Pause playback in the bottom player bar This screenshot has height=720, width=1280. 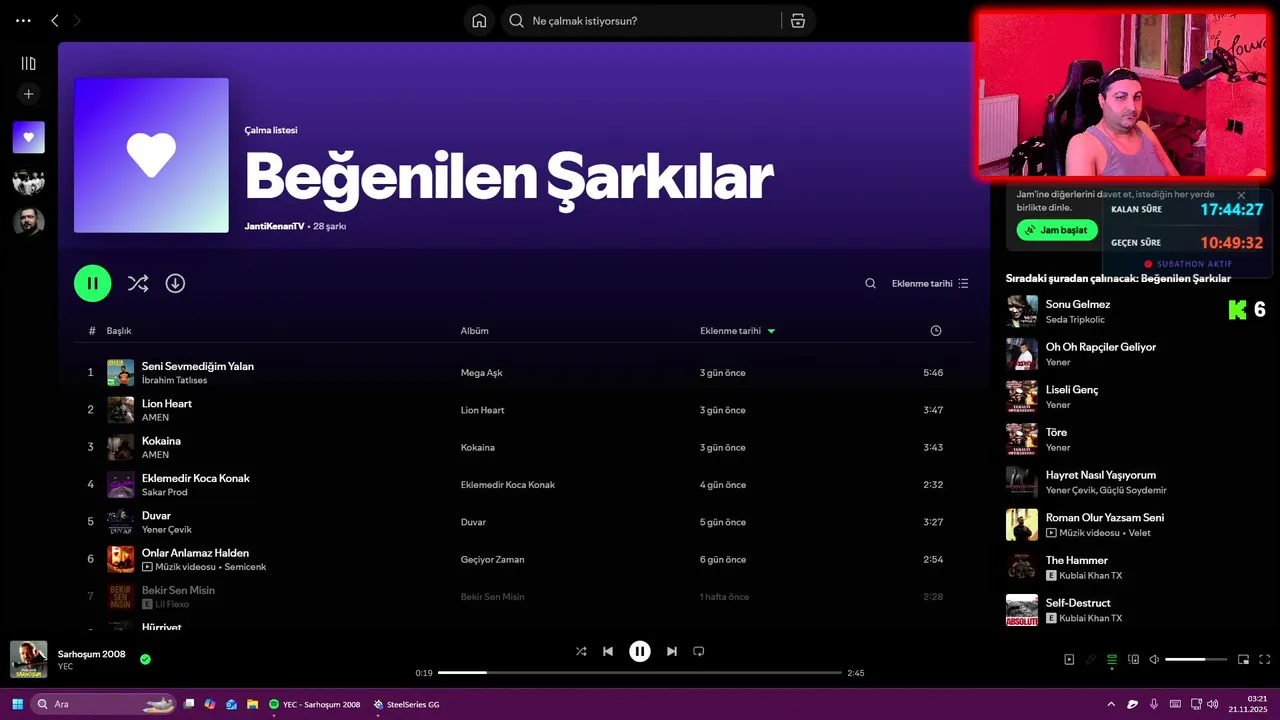pos(640,651)
